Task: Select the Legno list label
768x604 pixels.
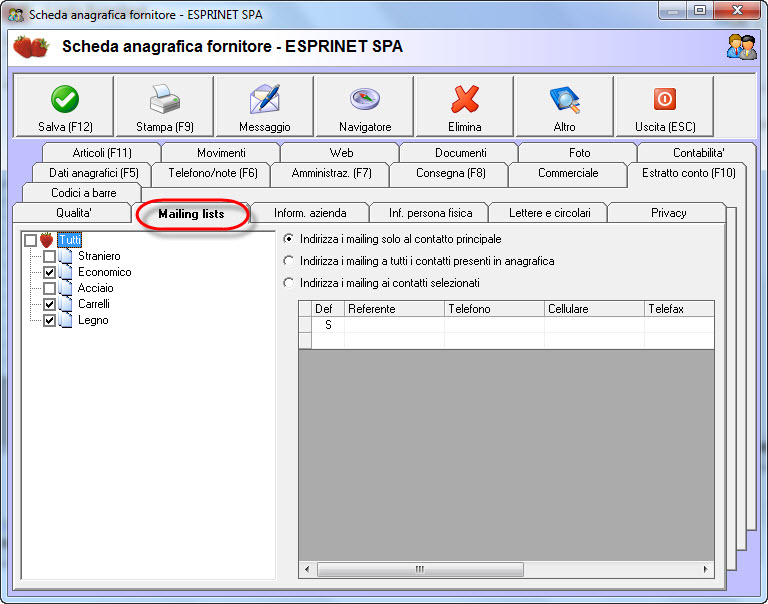Action: click(93, 320)
